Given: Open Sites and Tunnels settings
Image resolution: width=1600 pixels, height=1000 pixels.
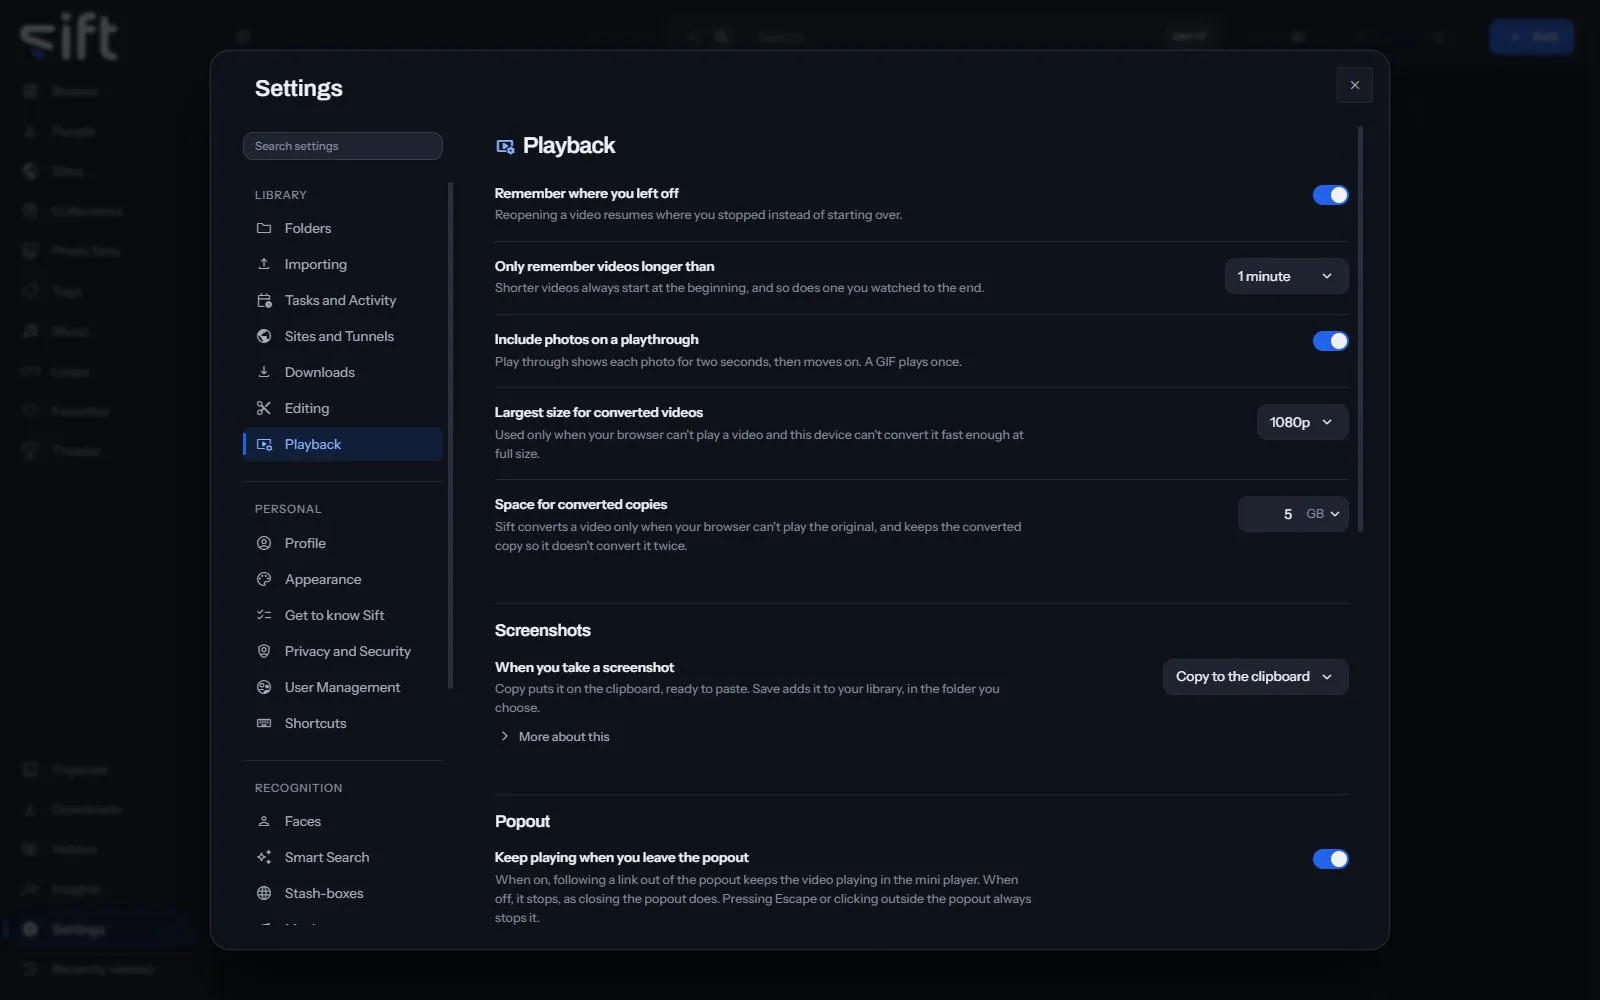Looking at the screenshot, I should click(342, 336).
